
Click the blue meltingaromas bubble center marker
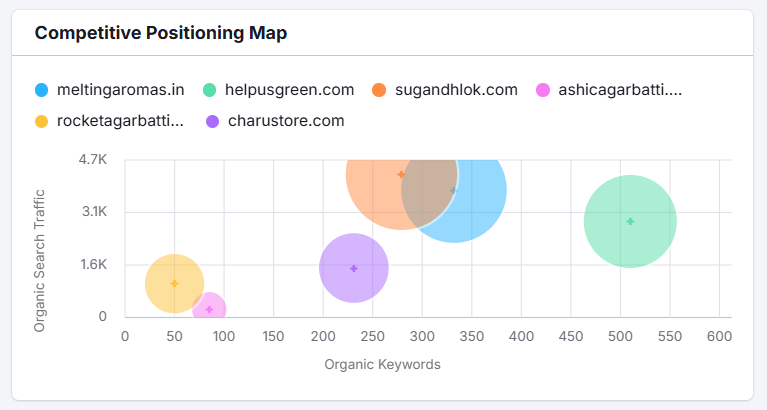point(453,190)
